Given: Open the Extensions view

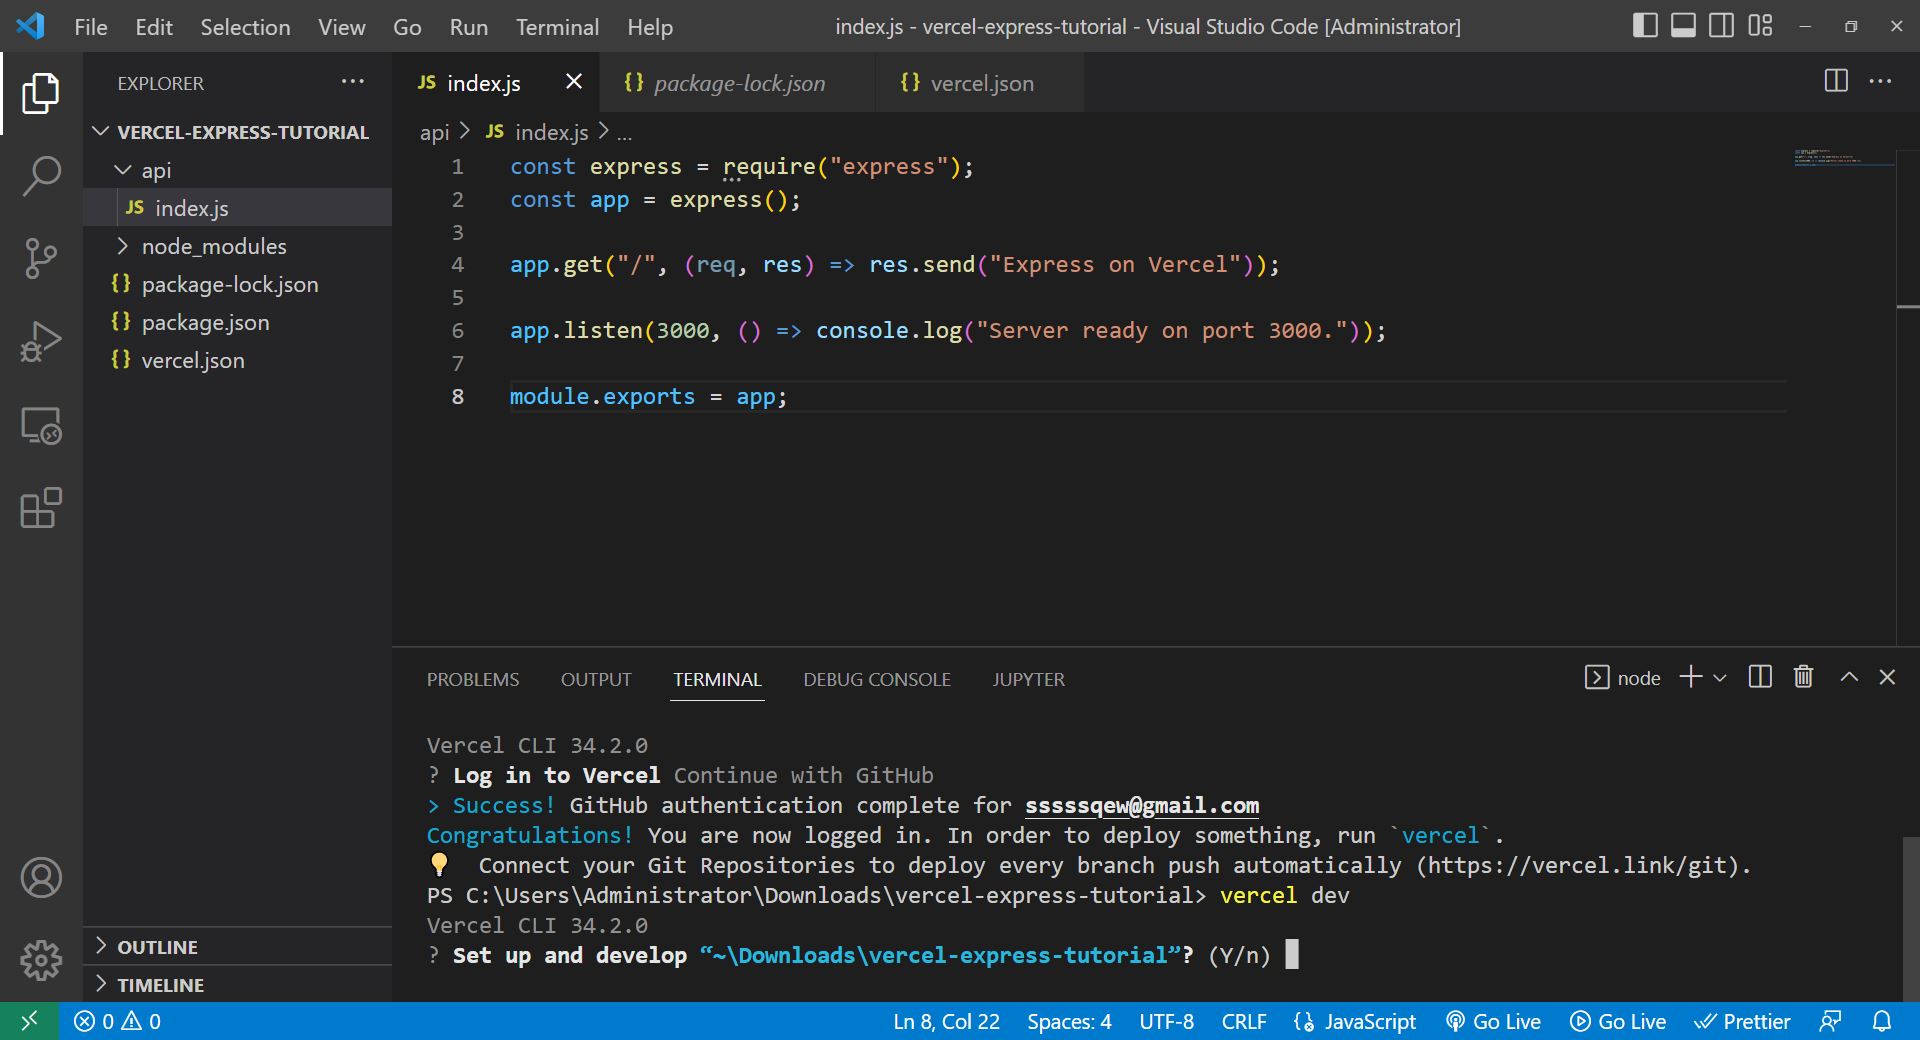Looking at the screenshot, I should [x=41, y=508].
